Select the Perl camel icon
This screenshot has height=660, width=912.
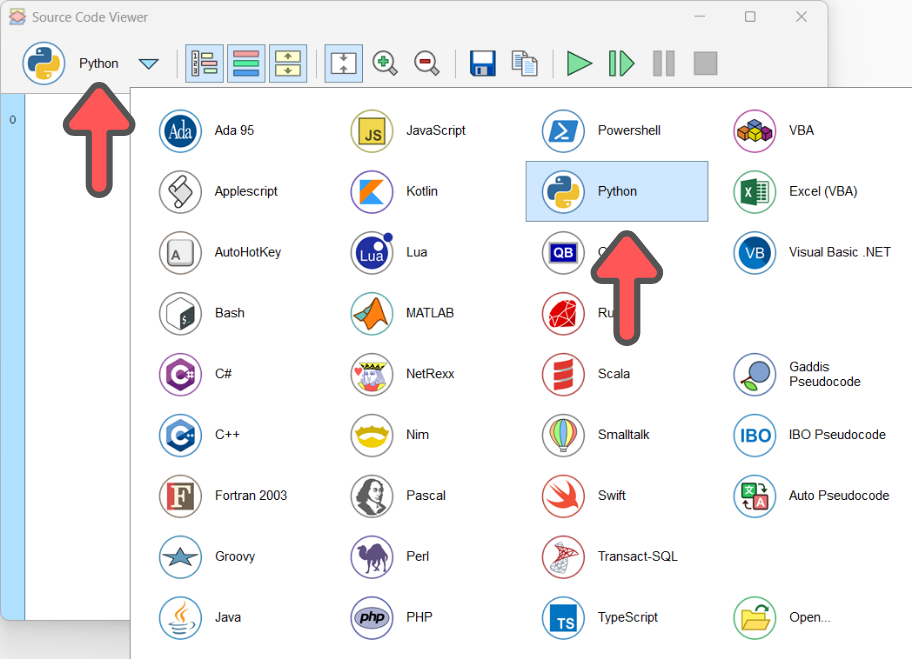point(372,557)
